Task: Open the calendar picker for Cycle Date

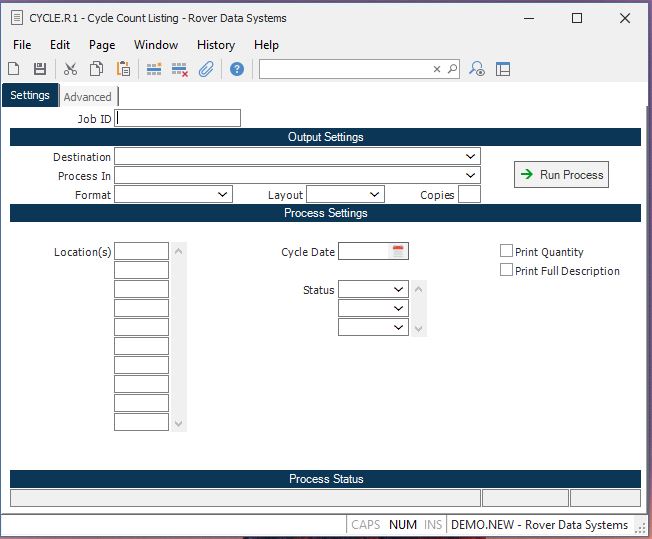Action: click(398, 252)
